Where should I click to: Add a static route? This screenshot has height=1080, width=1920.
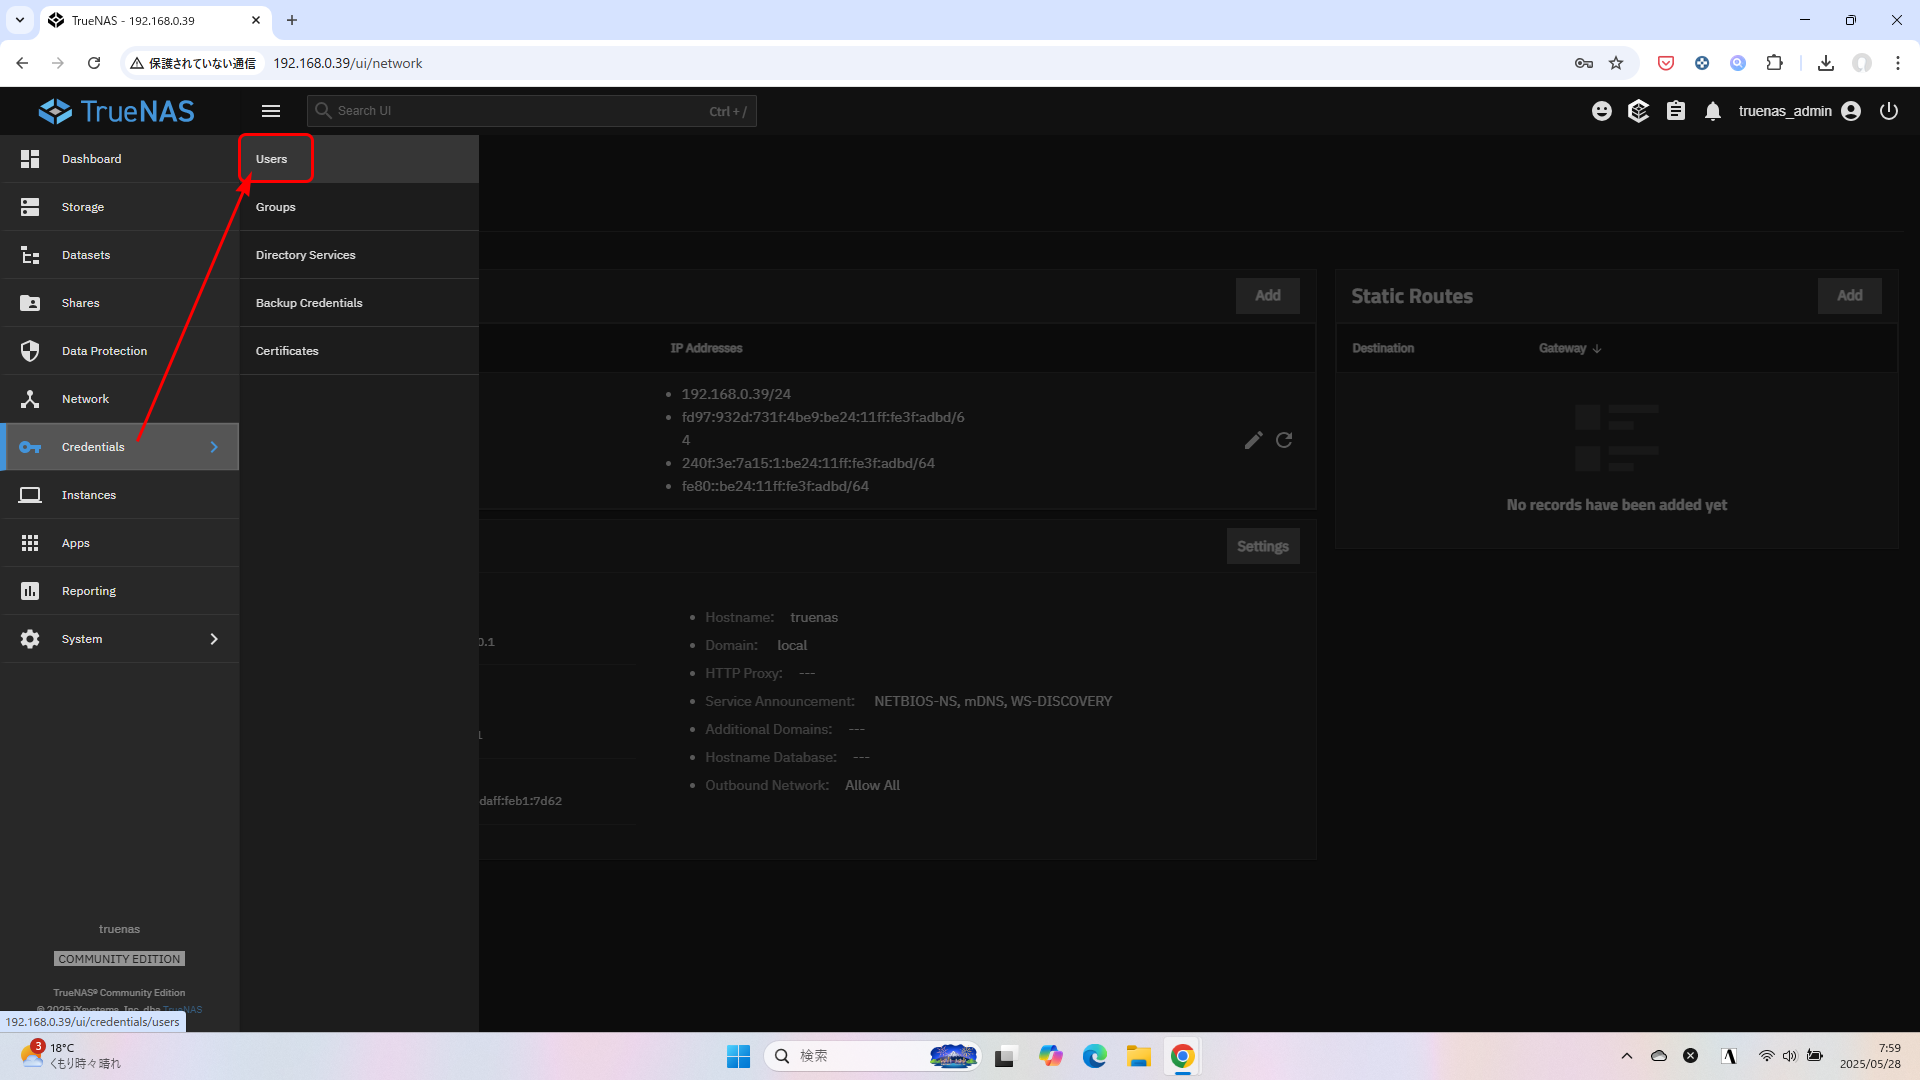coord(1850,296)
